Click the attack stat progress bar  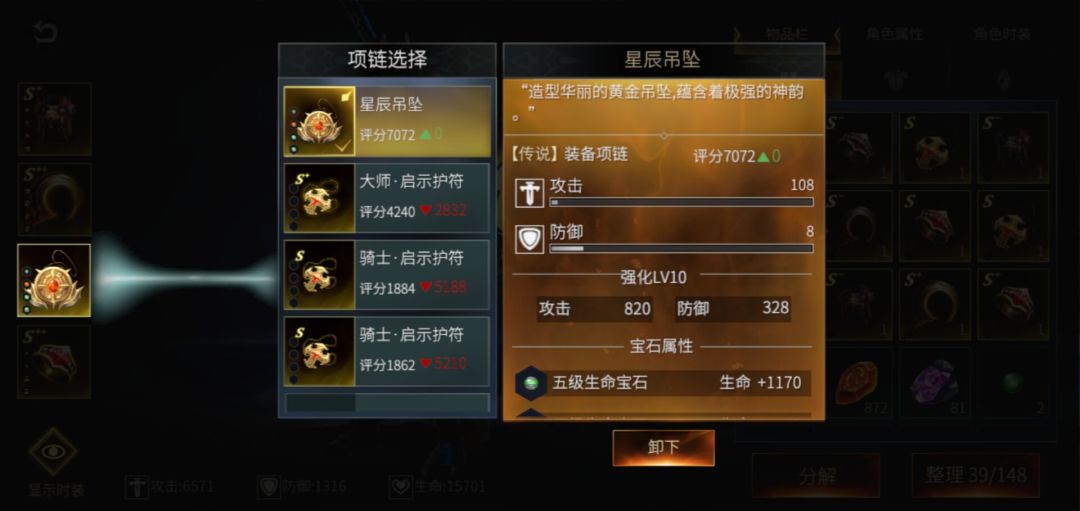pyautogui.click(x=681, y=202)
